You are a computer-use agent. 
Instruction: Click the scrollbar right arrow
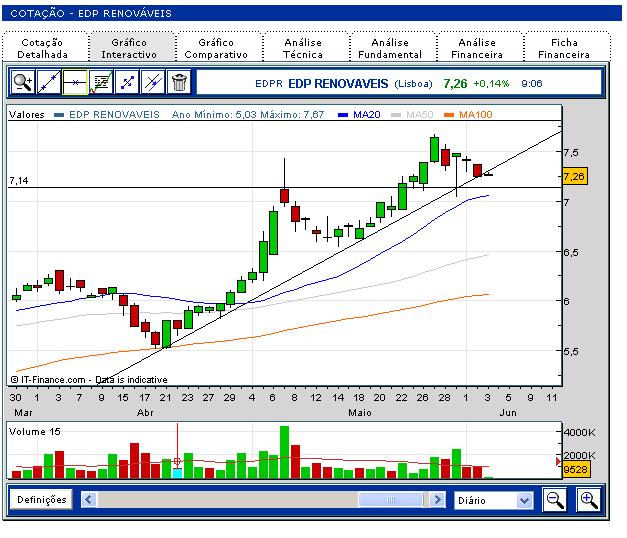(x=437, y=500)
